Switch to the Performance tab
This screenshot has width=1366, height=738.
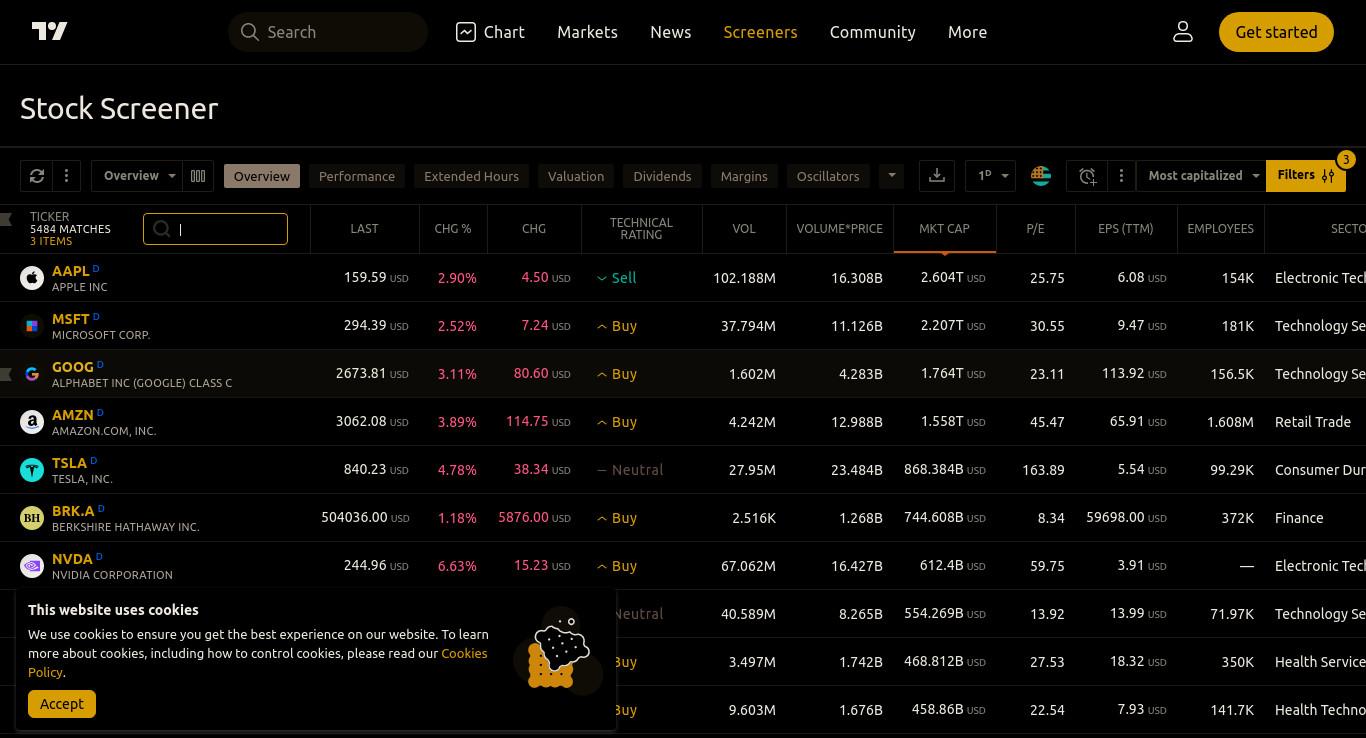[357, 176]
